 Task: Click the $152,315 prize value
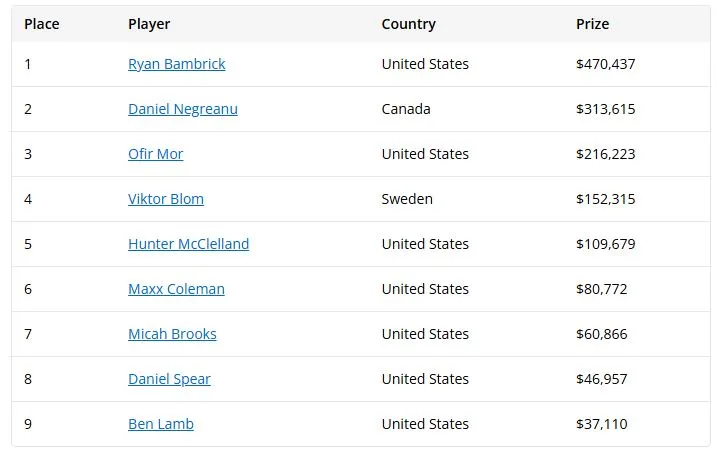click(606, 199)
